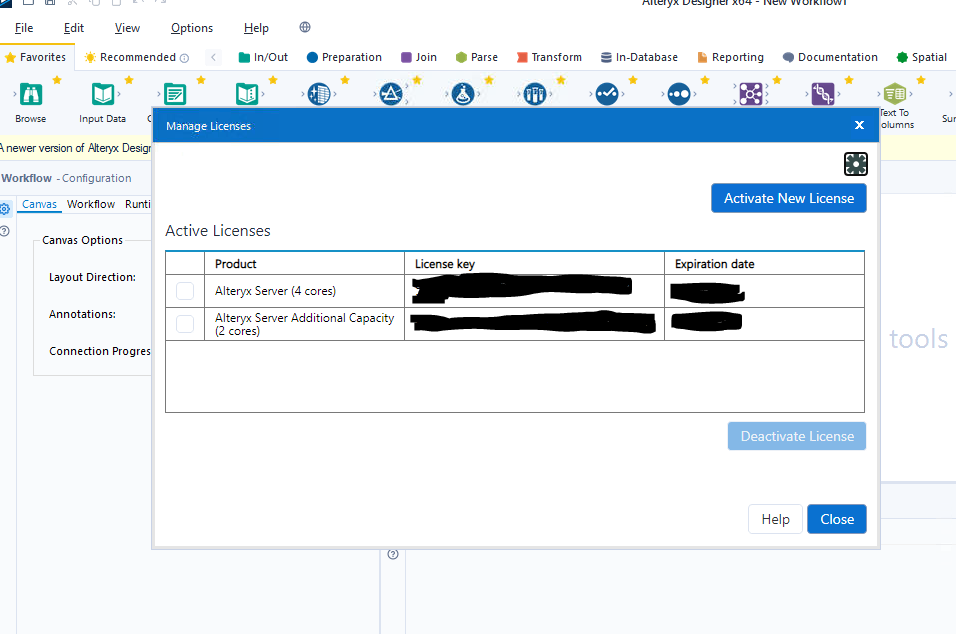Click the Help button in the dialog
The width and height of the screenshot is (956, 634).
[x=774, y=518]
